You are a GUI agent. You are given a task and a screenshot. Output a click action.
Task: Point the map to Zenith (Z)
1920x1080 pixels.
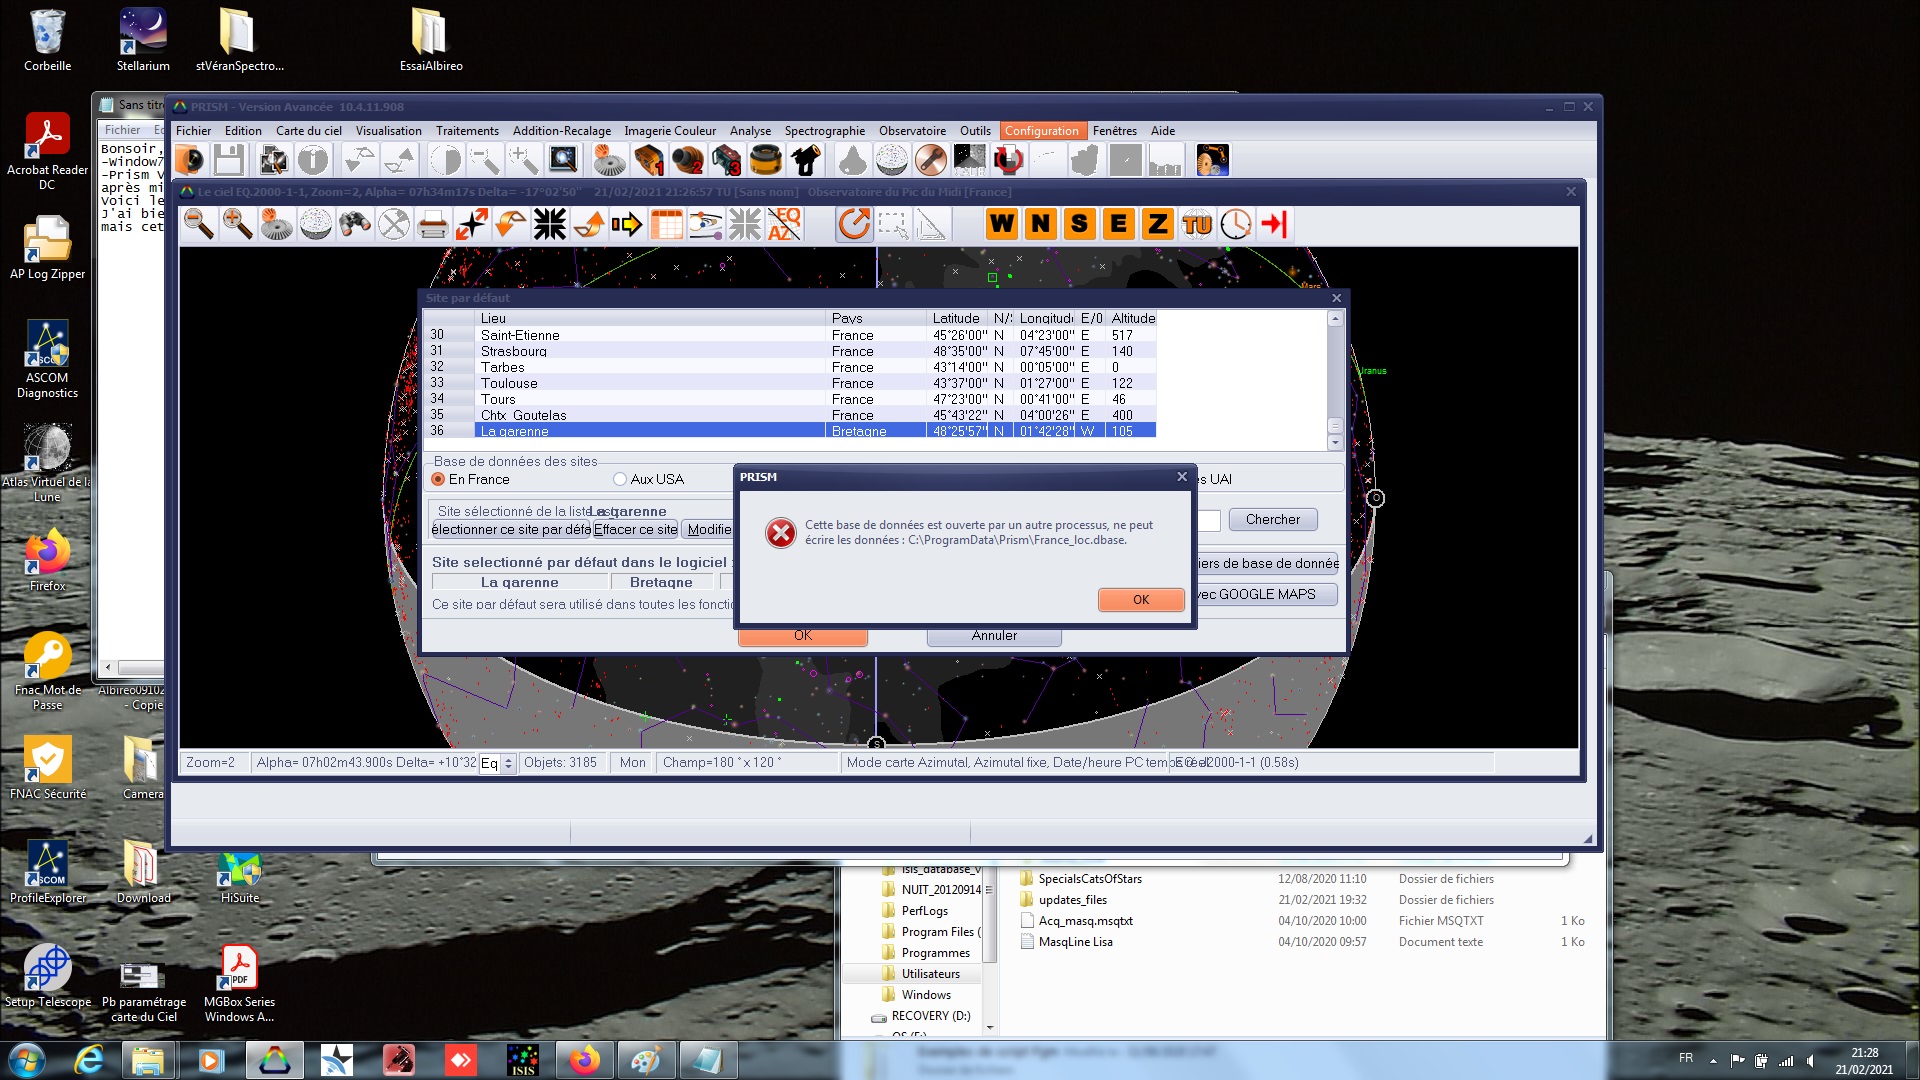click(1157, 224)
